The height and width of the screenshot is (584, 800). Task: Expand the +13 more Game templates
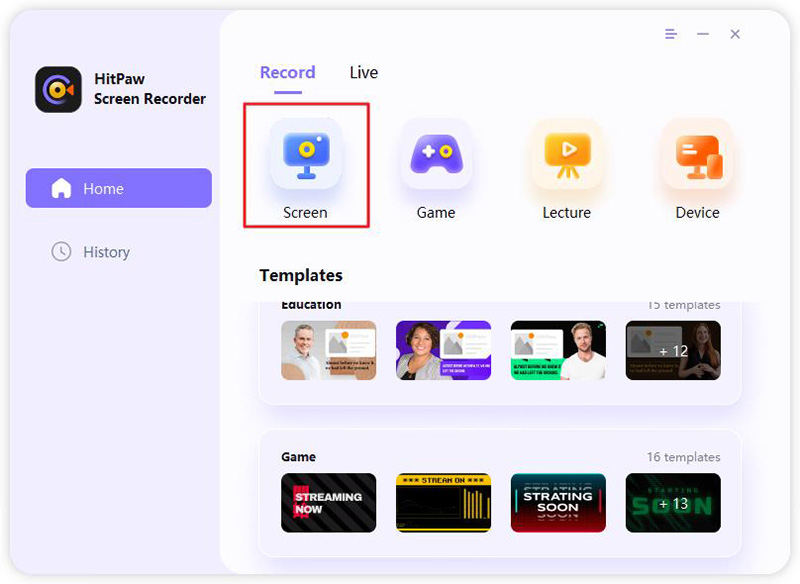click(x=673, y=502)
